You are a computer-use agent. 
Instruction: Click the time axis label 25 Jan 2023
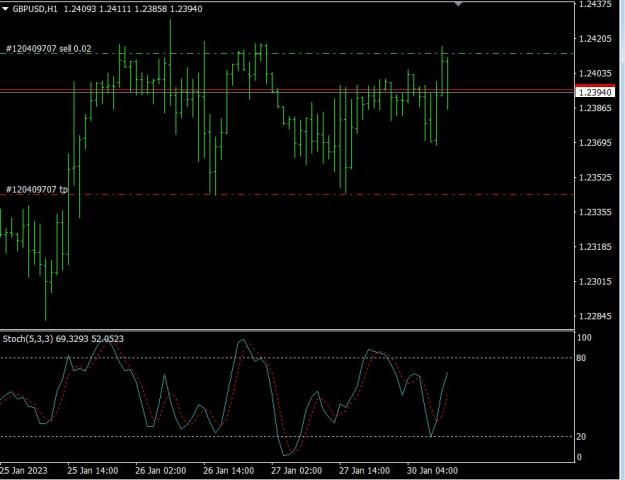pyautogui.click(x=24, y=470)
